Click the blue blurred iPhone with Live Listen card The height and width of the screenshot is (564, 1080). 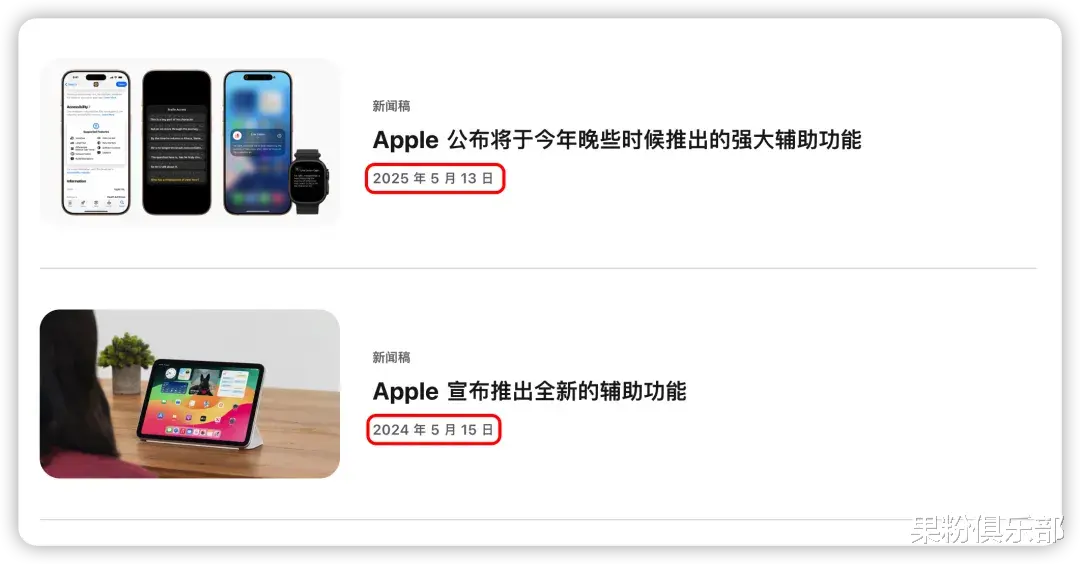point(258,143)
